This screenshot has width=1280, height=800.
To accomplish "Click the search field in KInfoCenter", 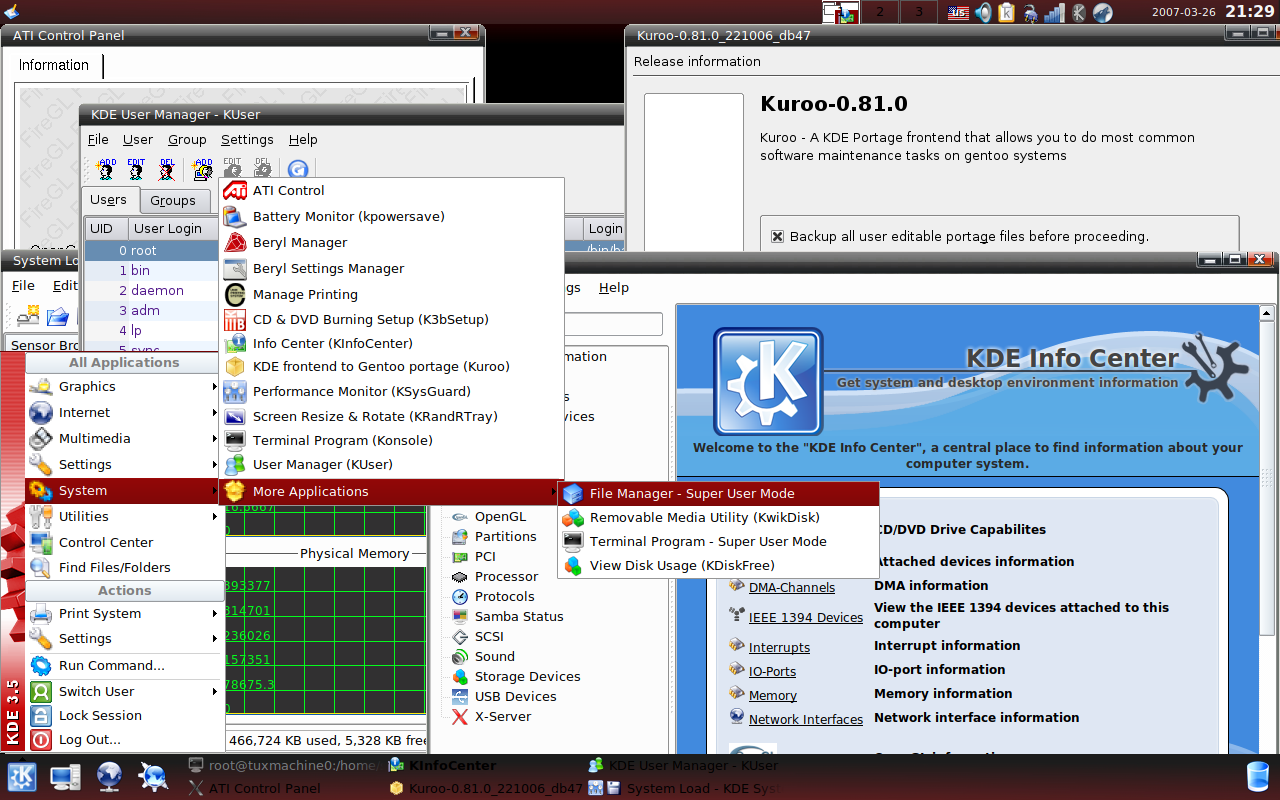I will coord(612,324).
